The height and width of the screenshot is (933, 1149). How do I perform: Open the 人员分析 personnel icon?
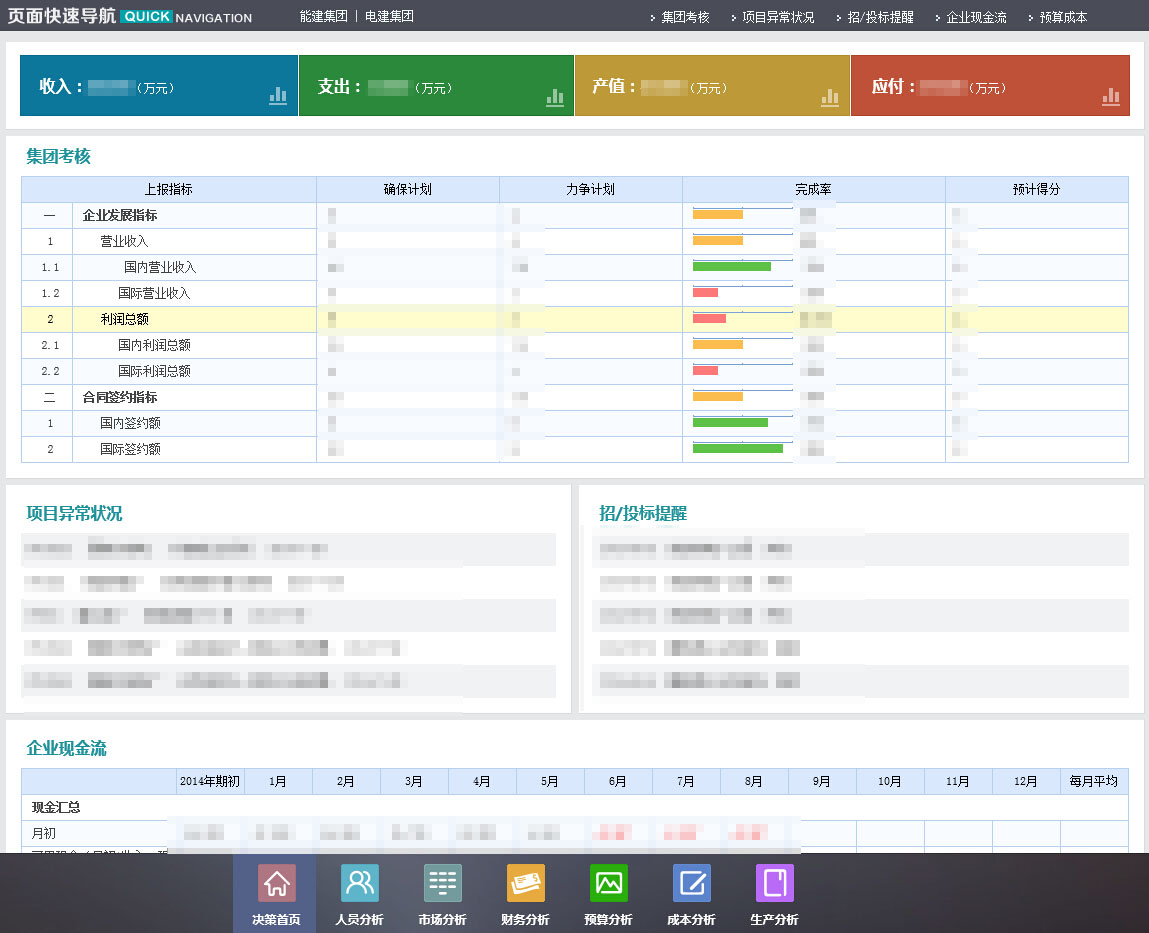(x=359, y=884)
